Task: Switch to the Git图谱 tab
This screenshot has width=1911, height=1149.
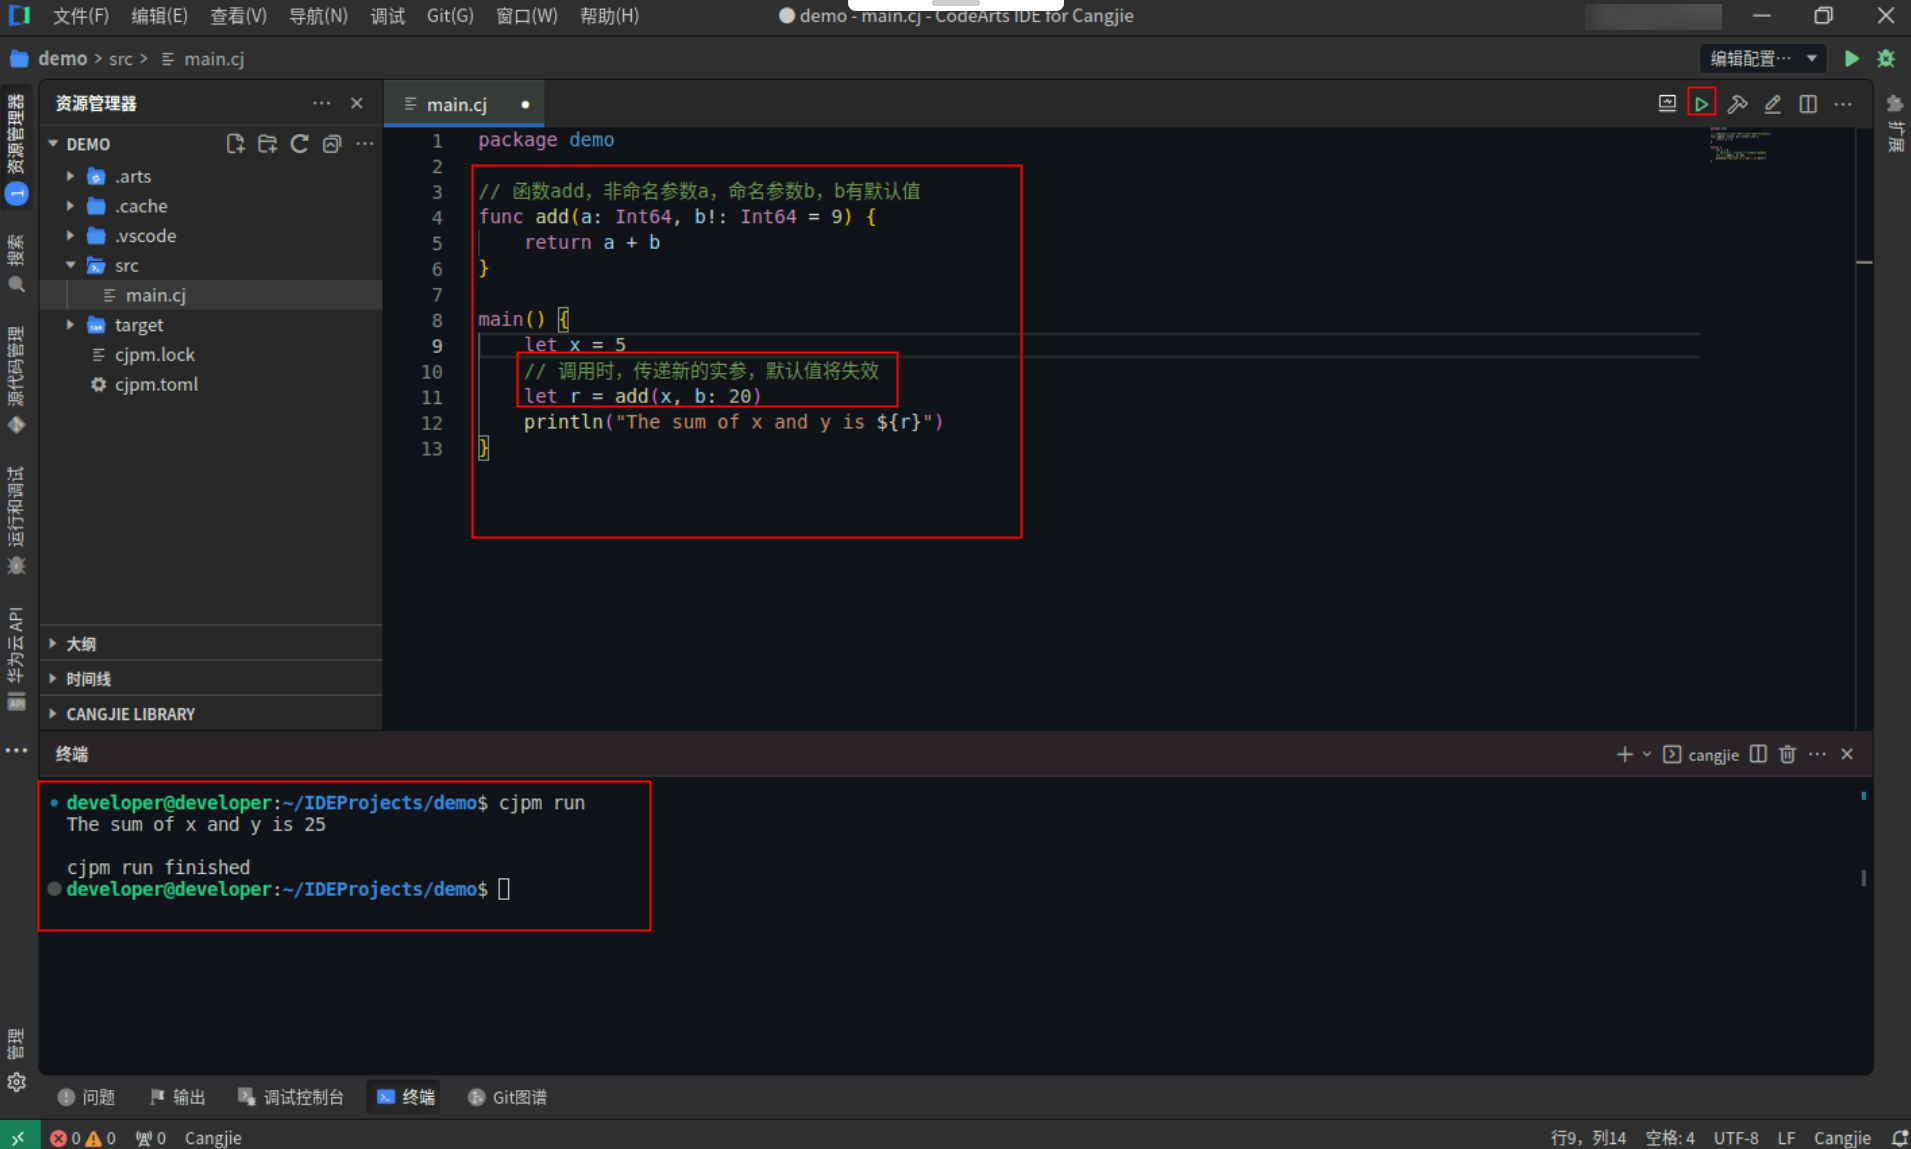Action: click(508, 1097)
